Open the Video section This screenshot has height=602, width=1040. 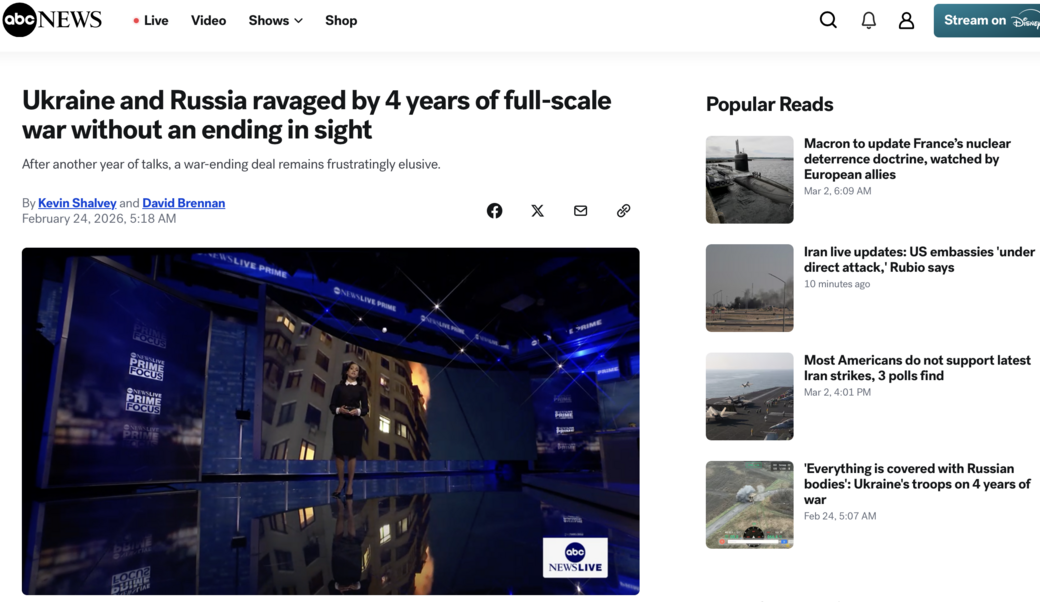[208, 20]
